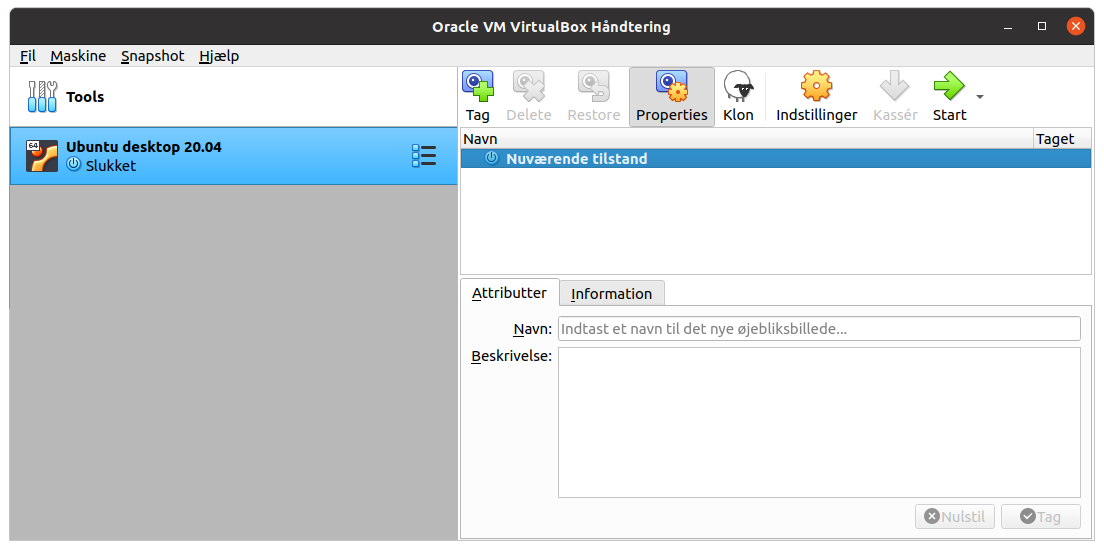Select the Ubuntu desktop 20.04 machine name
Screen dimensions: 1104x550
[144, 147]
